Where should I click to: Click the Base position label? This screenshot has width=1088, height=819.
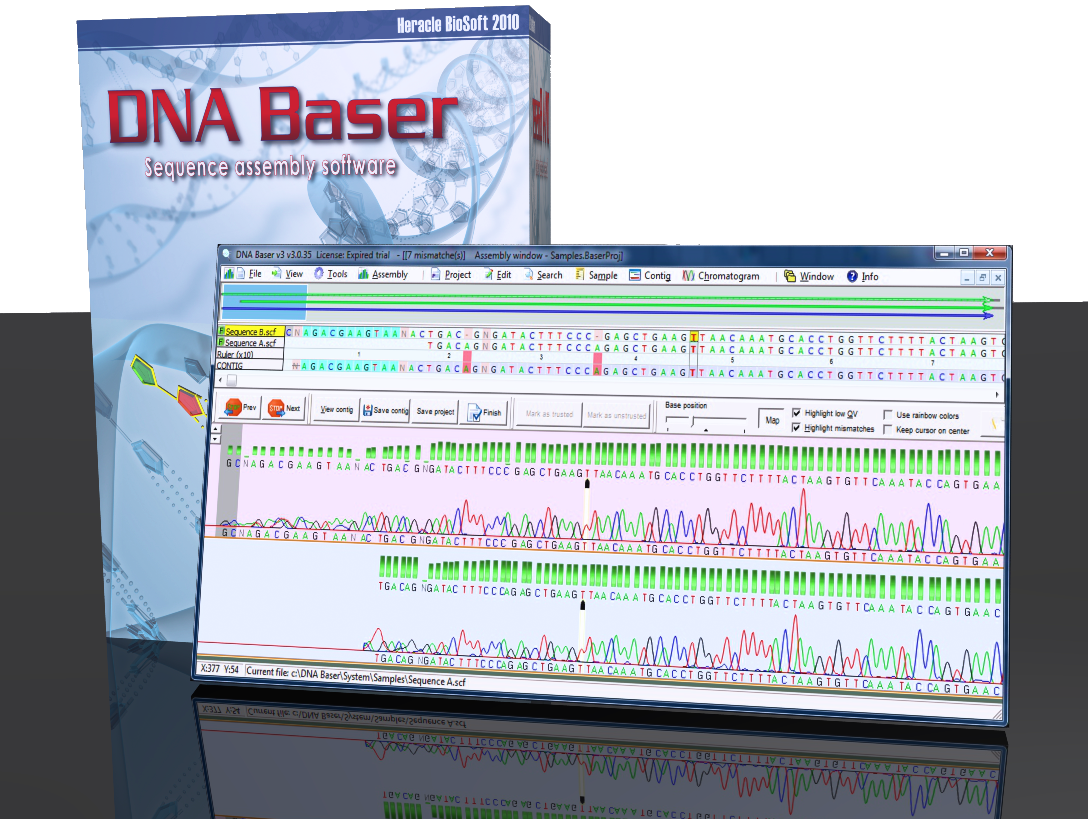pyautogui.click(x=686, y=405)
